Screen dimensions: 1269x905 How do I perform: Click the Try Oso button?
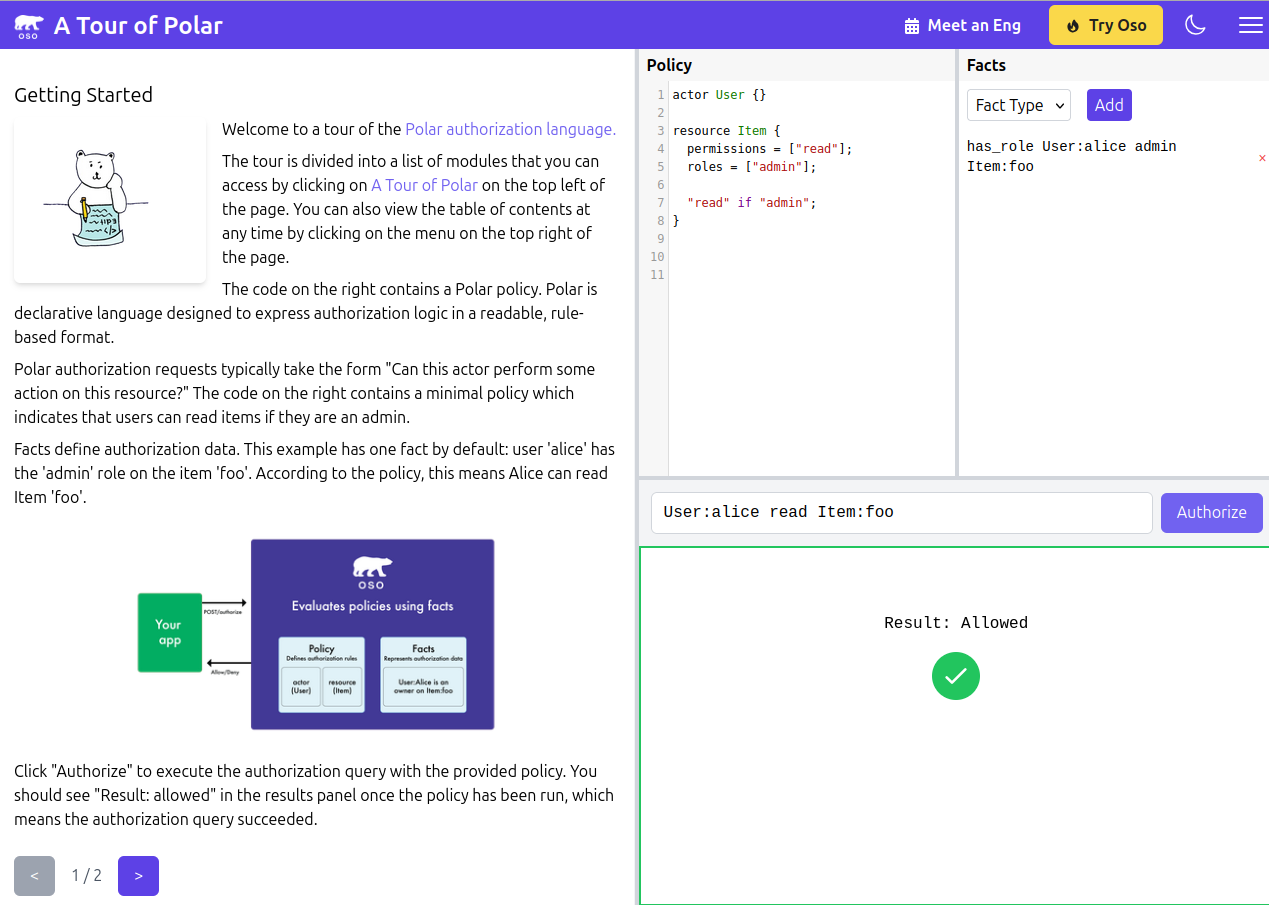pyautogui.click(x=1106, y=25)
